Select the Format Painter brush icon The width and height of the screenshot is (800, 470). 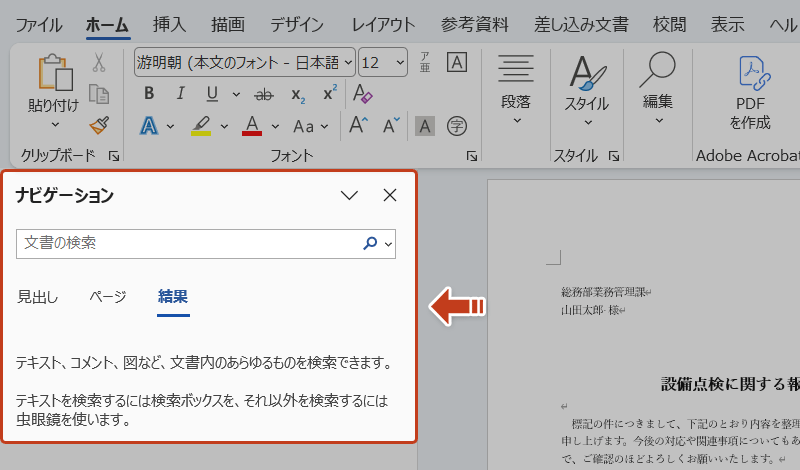[99, 126]
